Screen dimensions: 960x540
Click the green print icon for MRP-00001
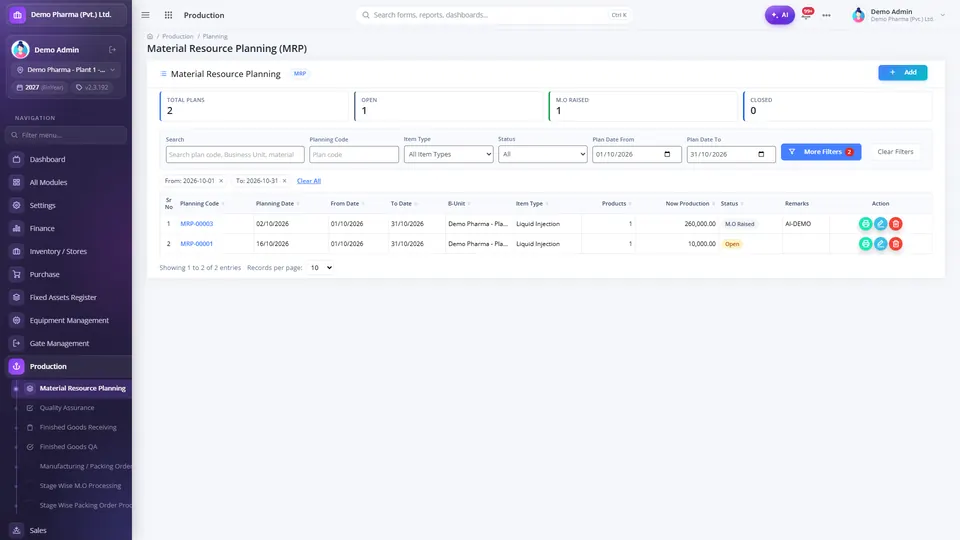(x=865, y=244)
